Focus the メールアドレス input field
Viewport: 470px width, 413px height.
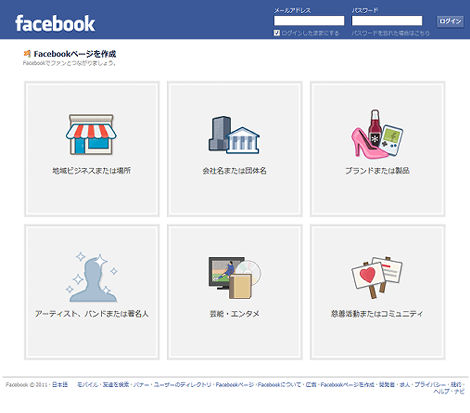(x=309, y=21)
